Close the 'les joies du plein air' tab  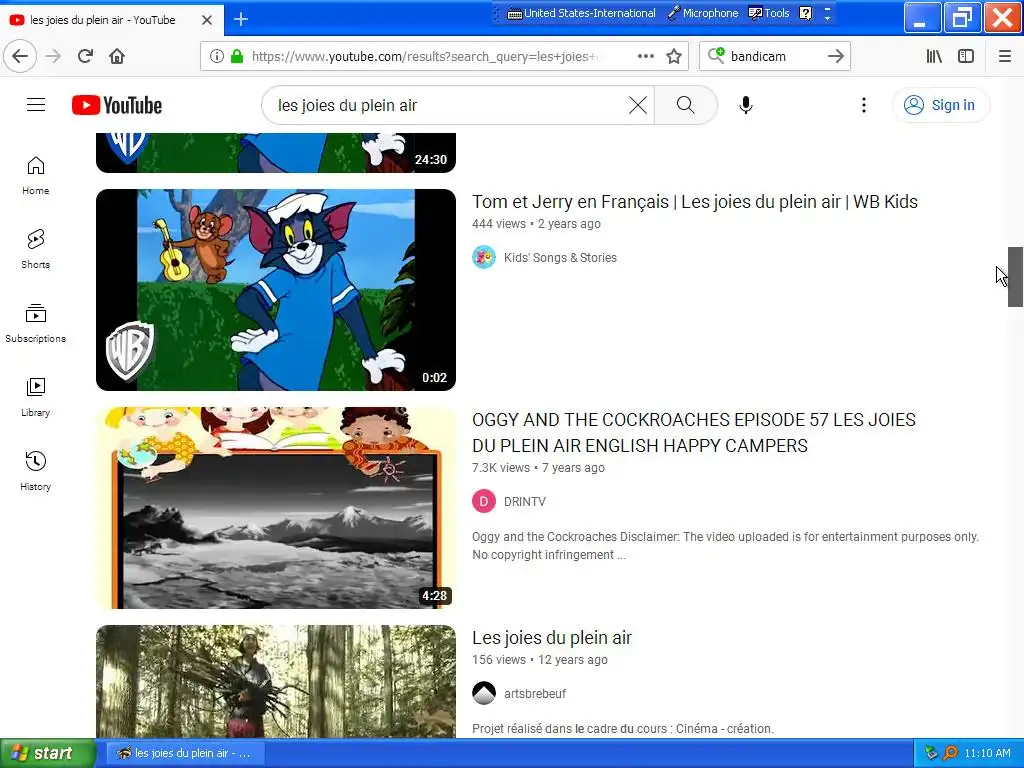pyautogui.click(x=206, y=20)
